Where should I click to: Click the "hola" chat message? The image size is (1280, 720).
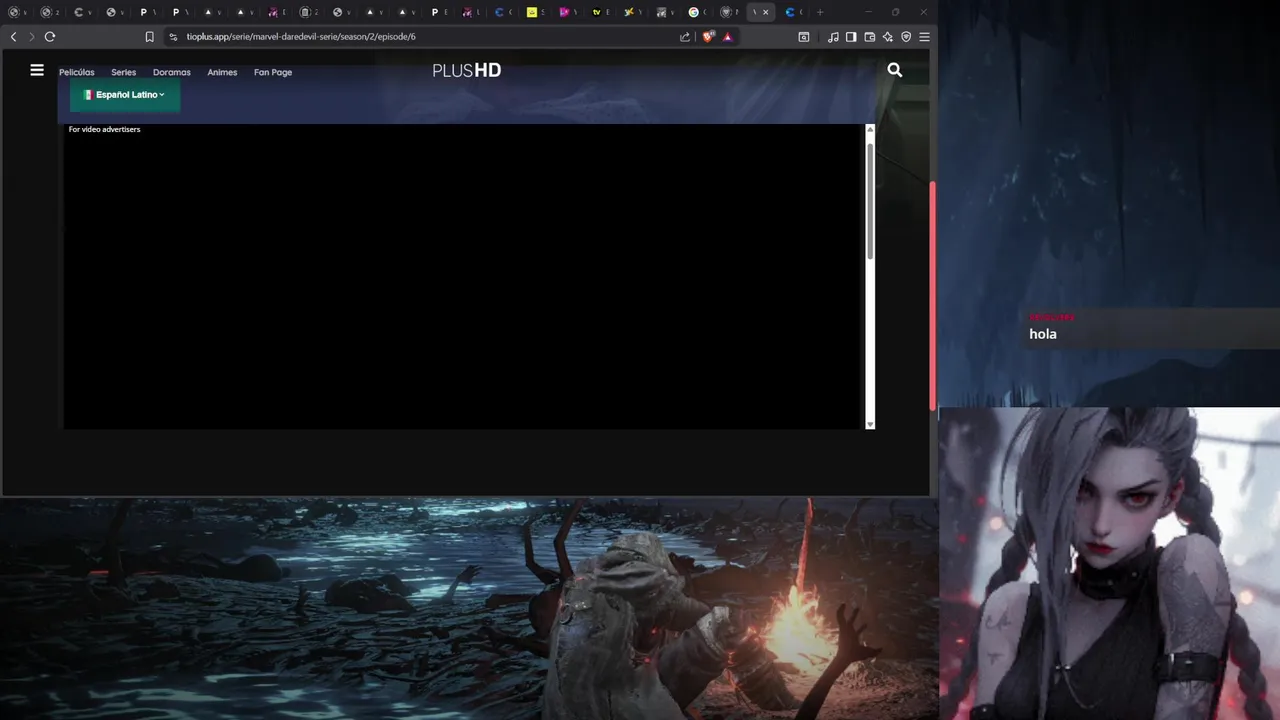click(1043, 334)
